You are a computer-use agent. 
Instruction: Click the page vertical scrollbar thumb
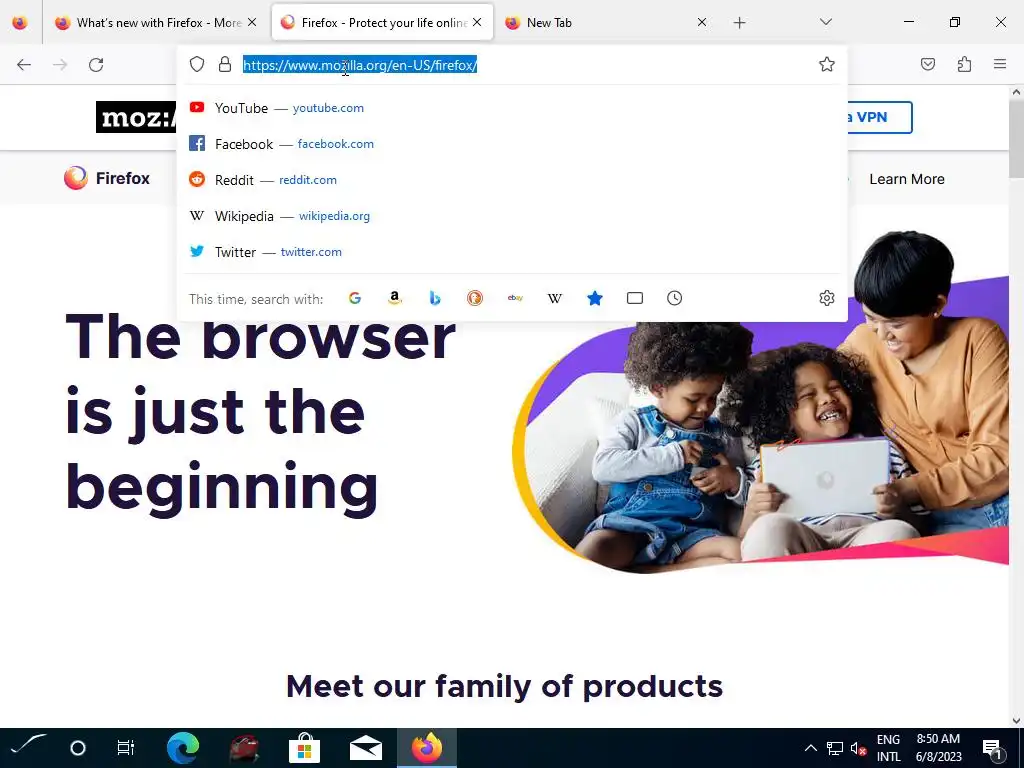point(1016,139)
